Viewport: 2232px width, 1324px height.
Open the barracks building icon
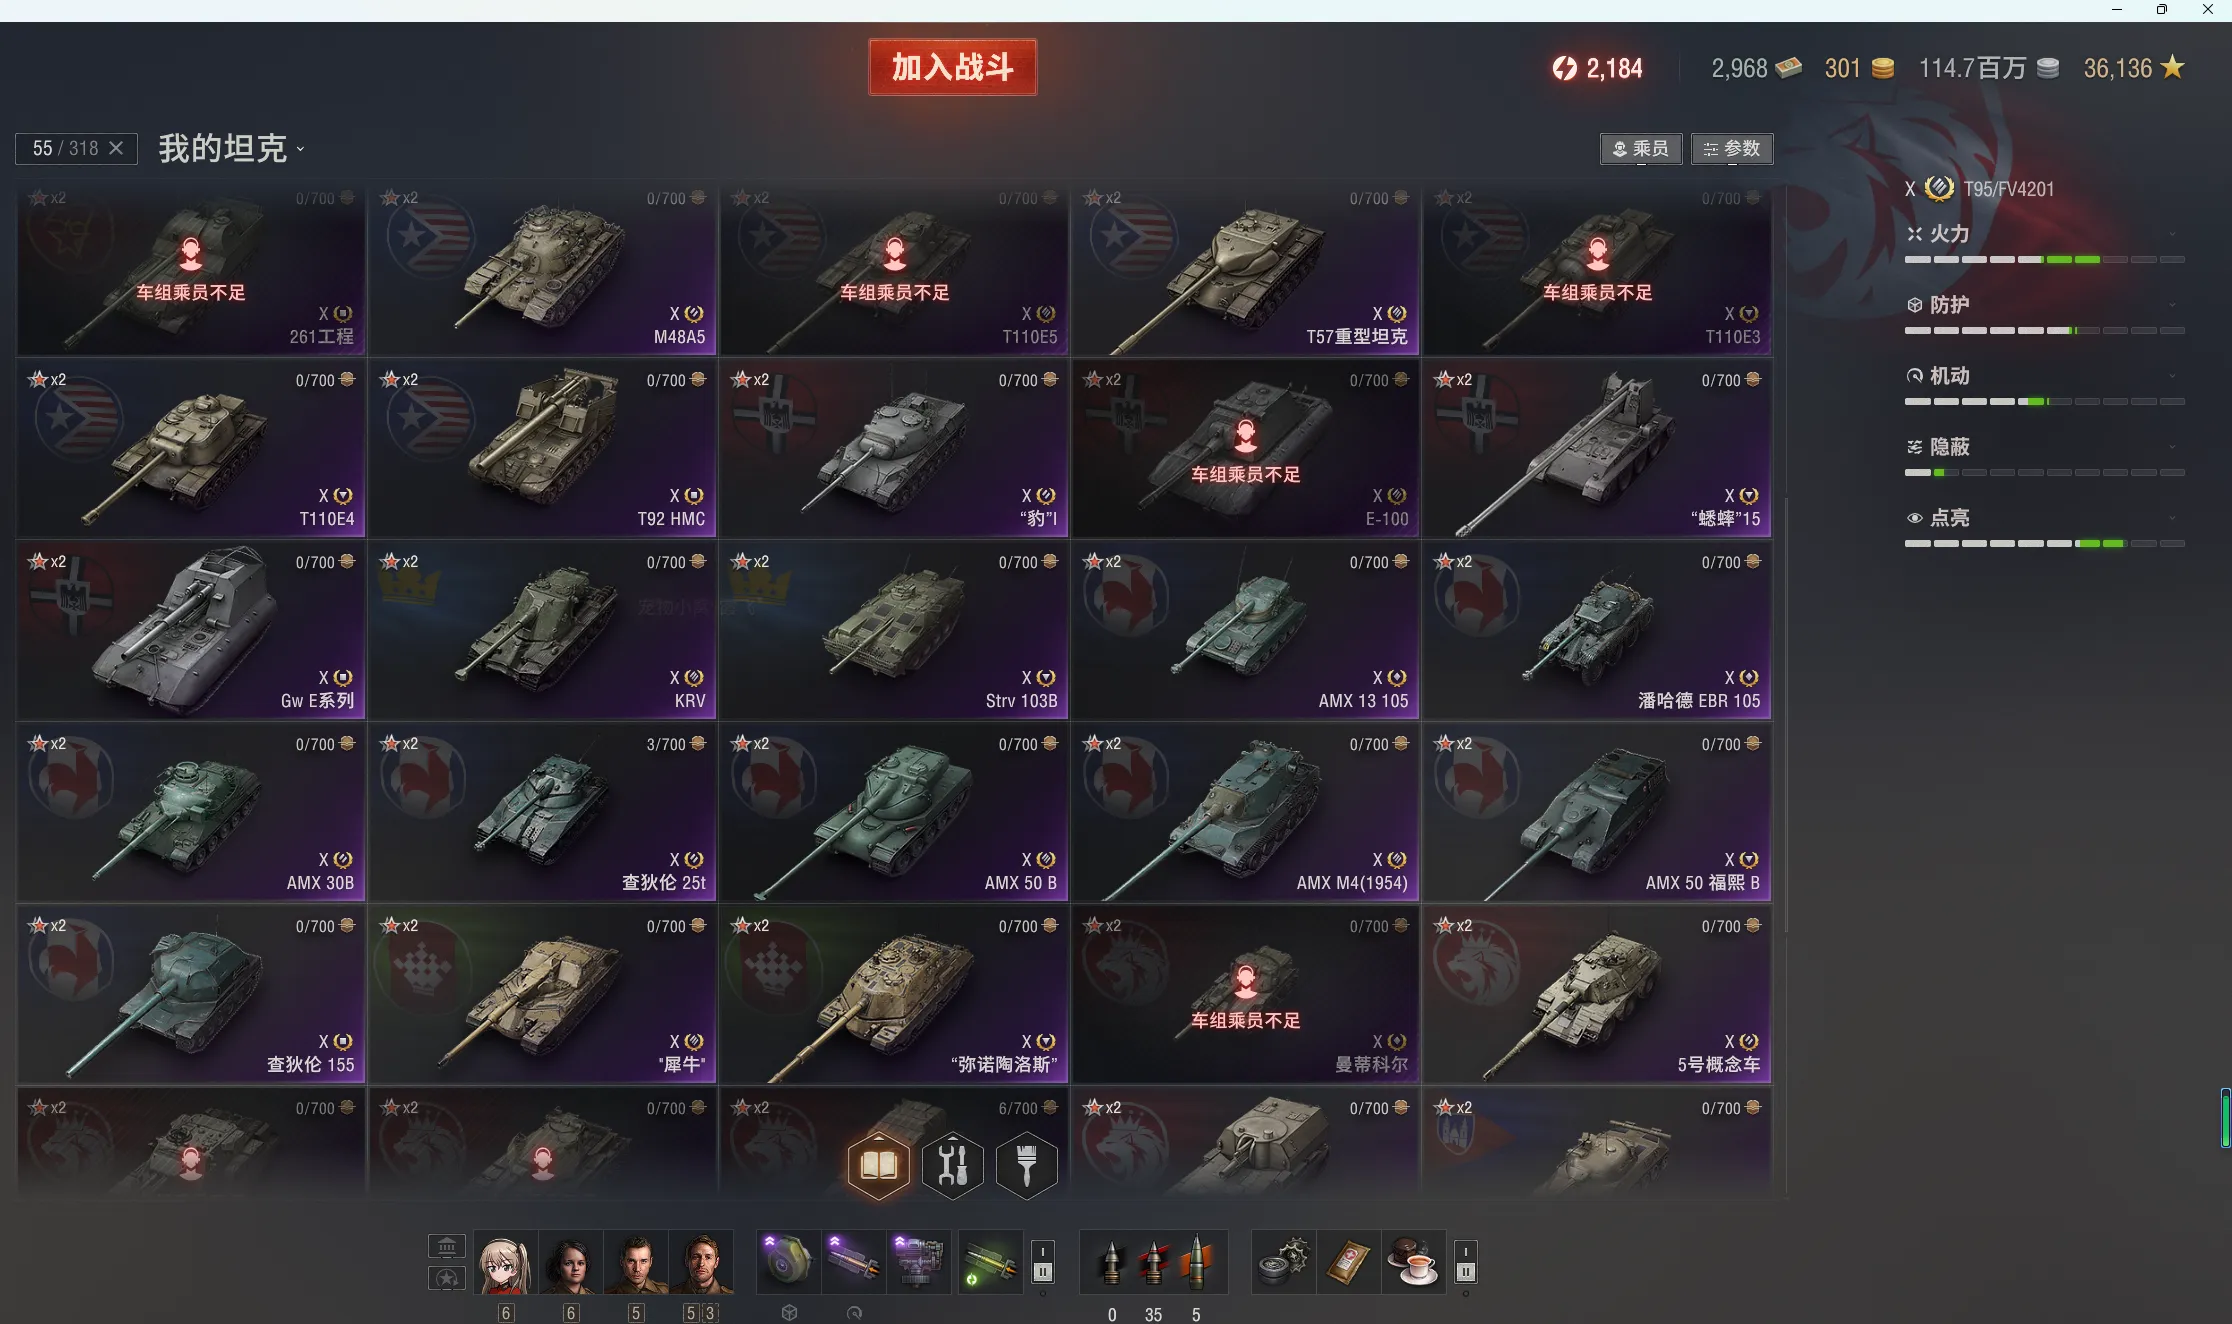tap(446, 1246)
